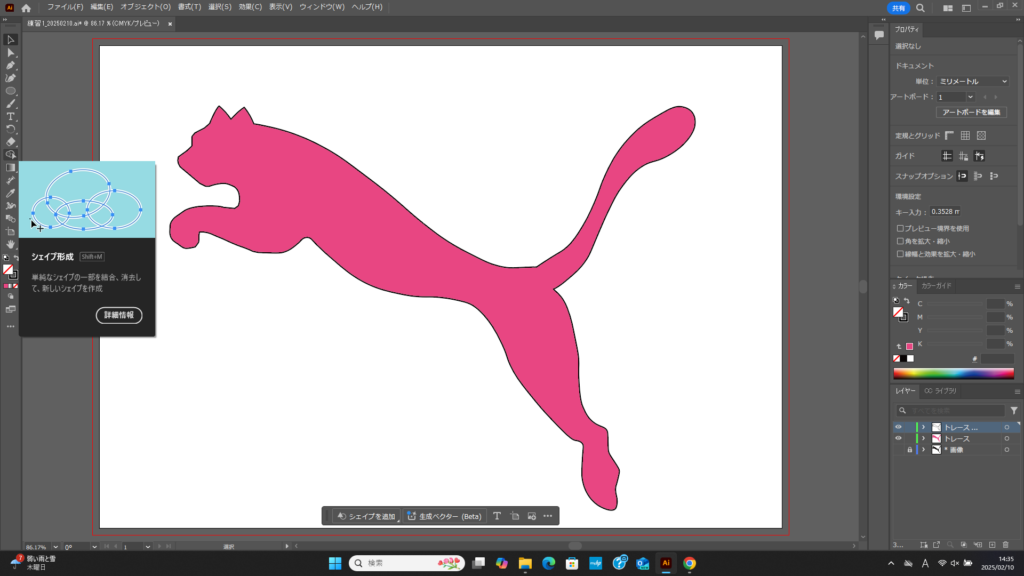Click the 詳細情報 button in the tooltip
Screen dimensions: 1024x576
click(x=119, y=315)
